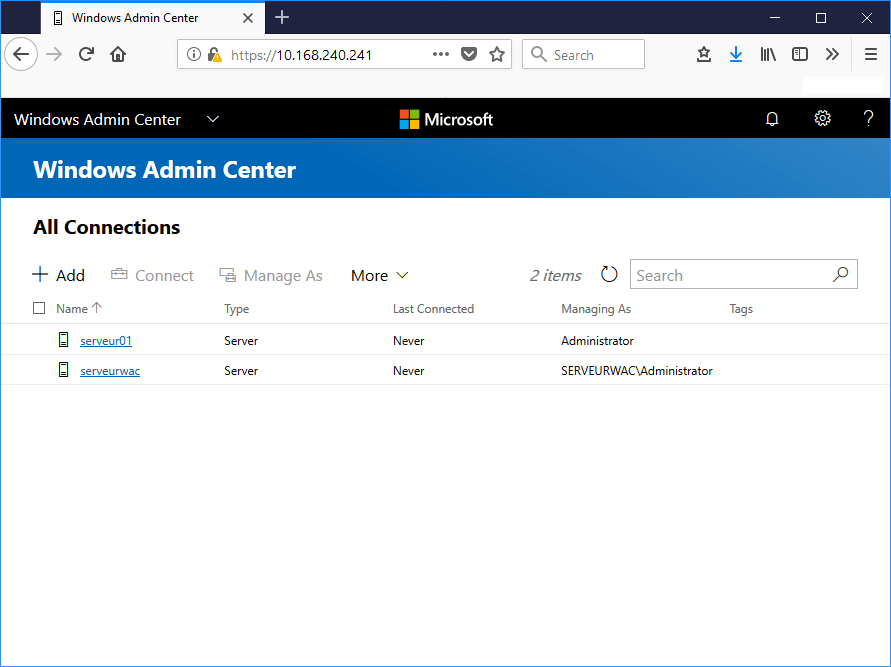Show downloads with the blue arrow icon
Screen dimensions: 891x667
736,55
